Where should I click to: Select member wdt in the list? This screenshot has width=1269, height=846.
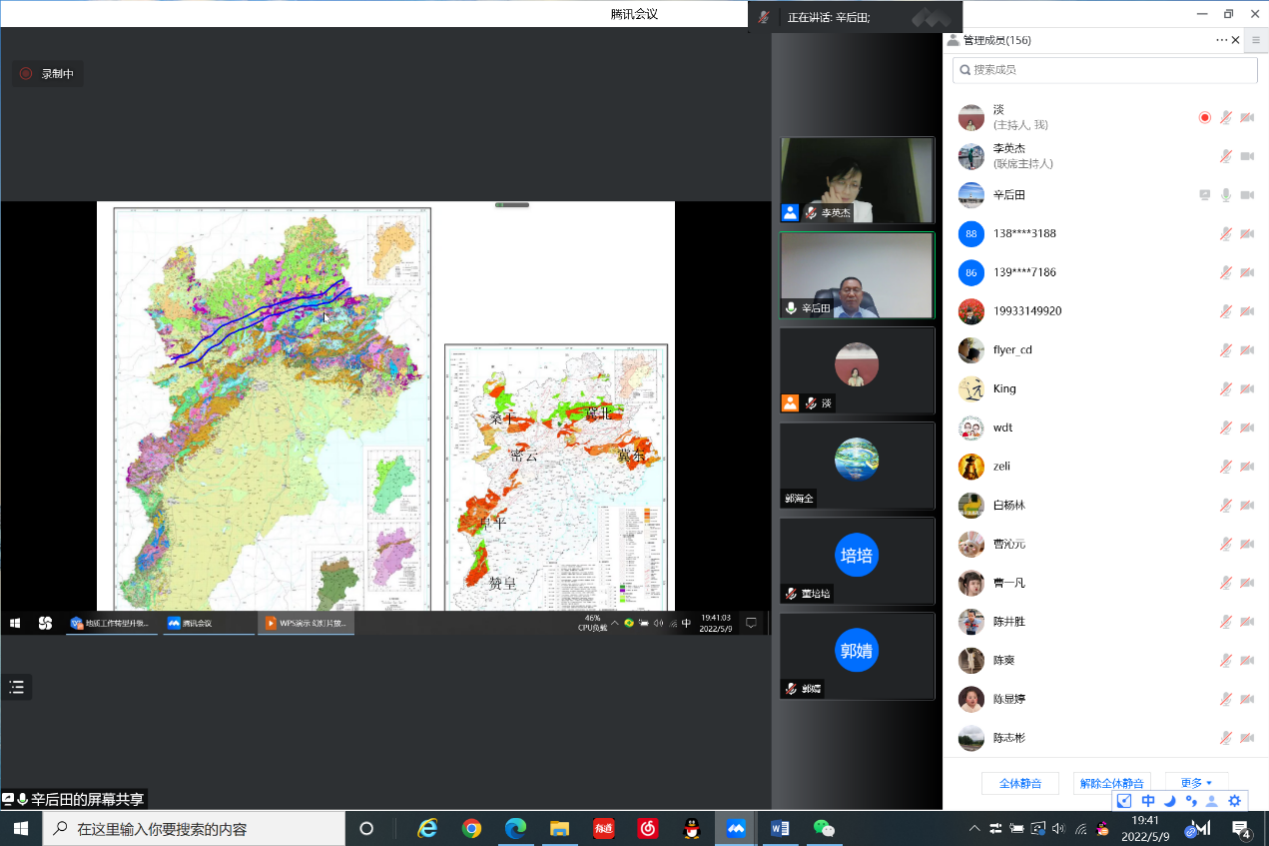click(1002, 428)
